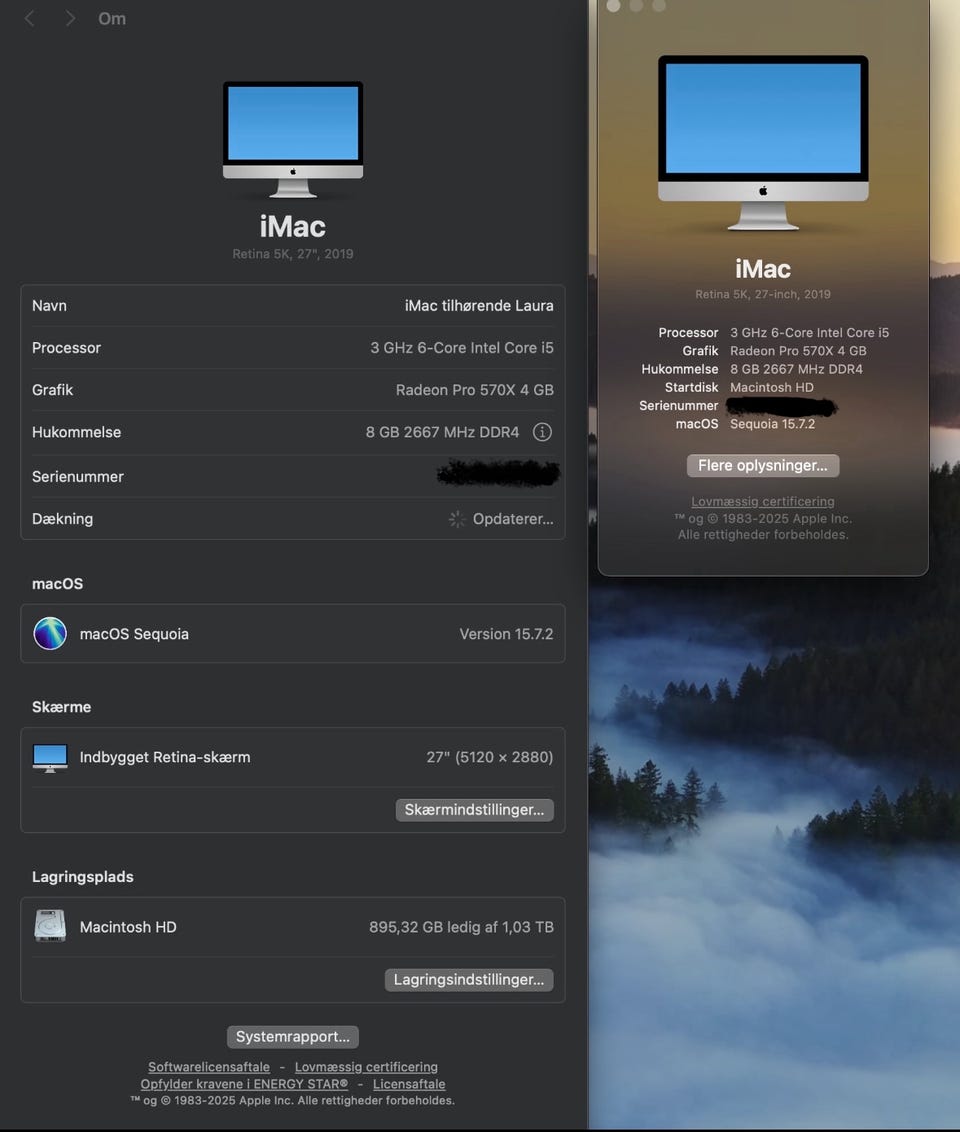Click 8 GB 2667 MHz DDR4 in Om pane
This screenshot has width=960, height=1132.
[x=442, y=432]
